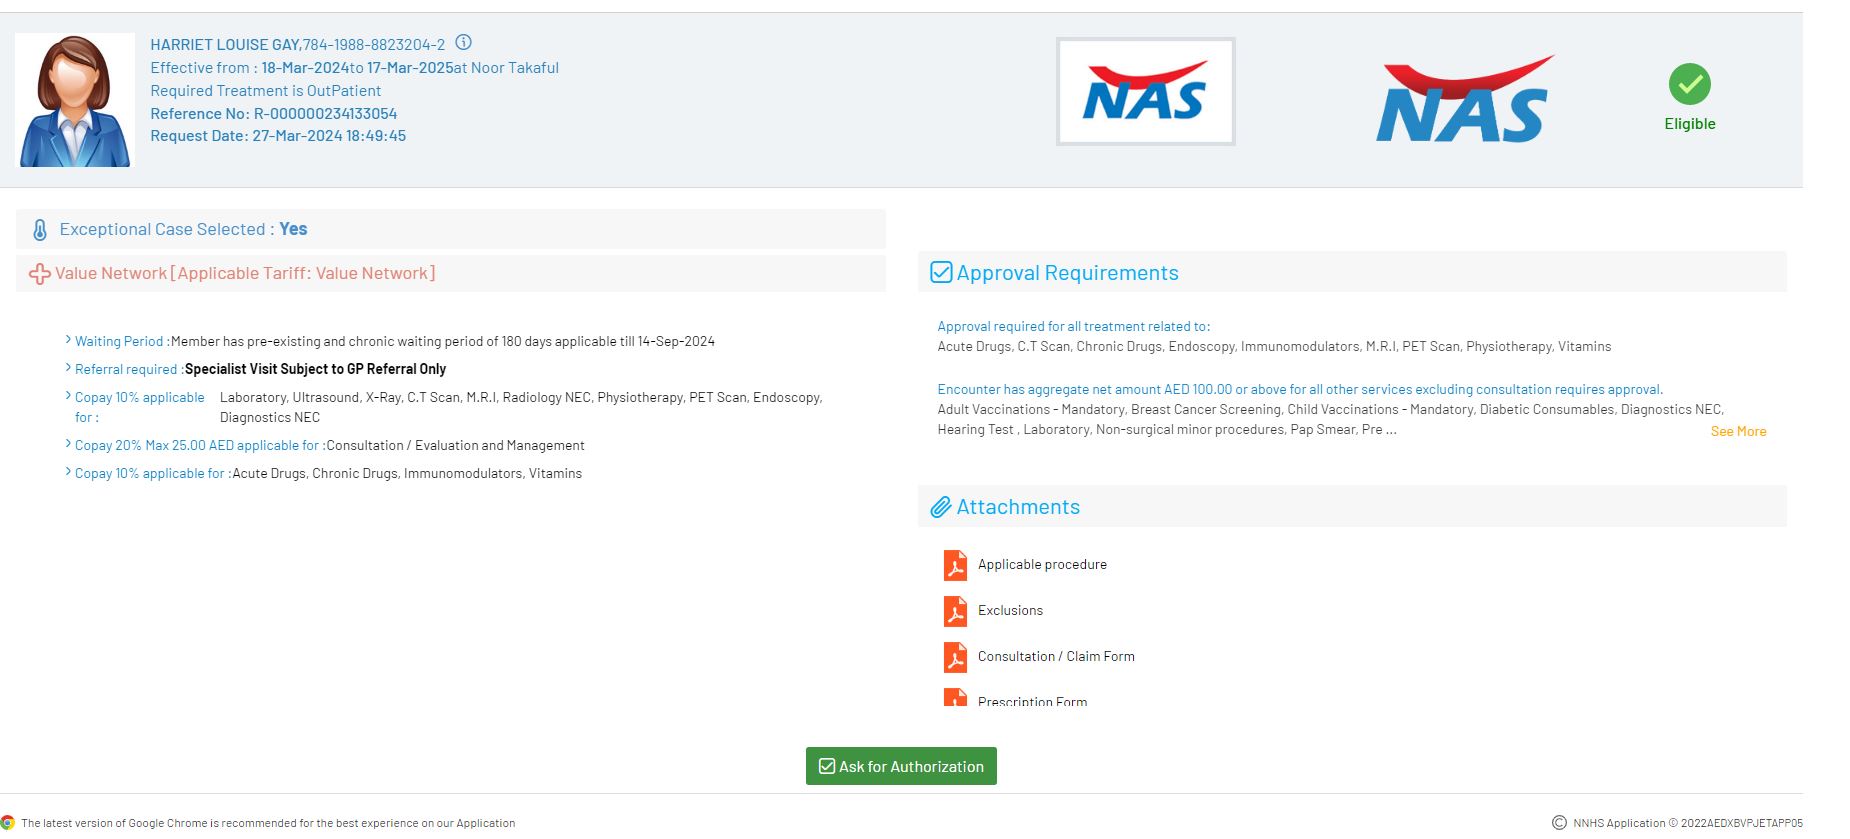The width and height of the screenshot is (1850, 839).
Task: Click the info icon beside the member ID
Action: [463, 43]
